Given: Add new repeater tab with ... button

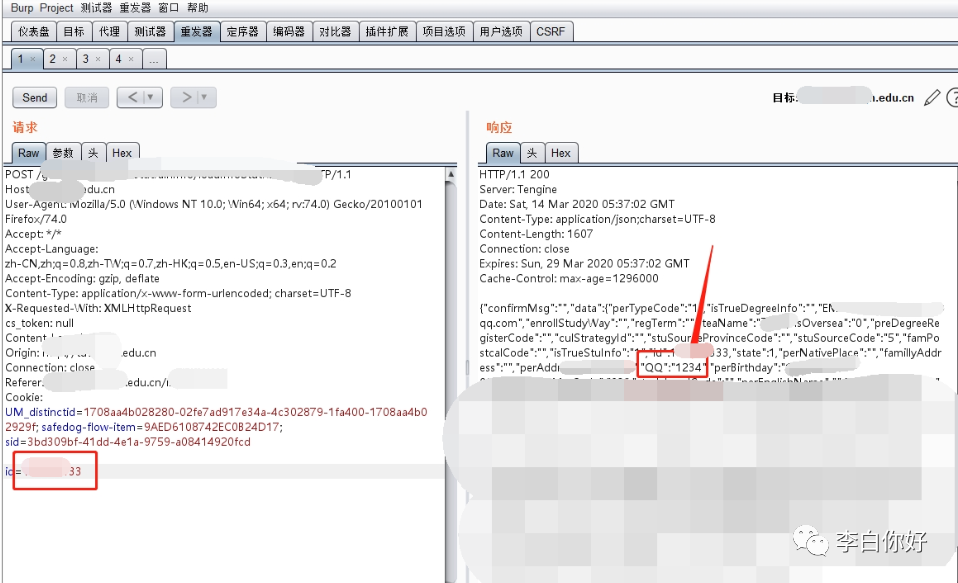Looking at the screenshot, I should (x=154, y=59).
